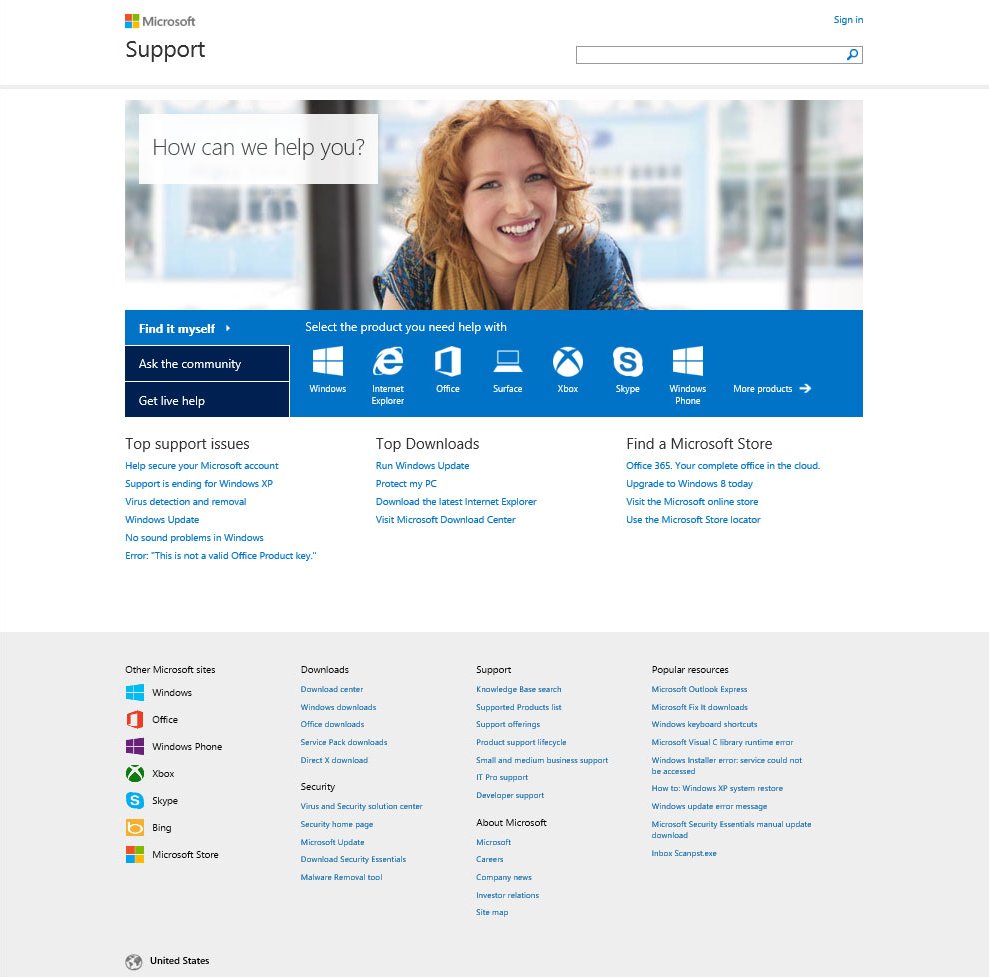Click the Office icon under Other Microsoft sites
Viewport: 989px width, 977px height.
click(x=135, y=720)
